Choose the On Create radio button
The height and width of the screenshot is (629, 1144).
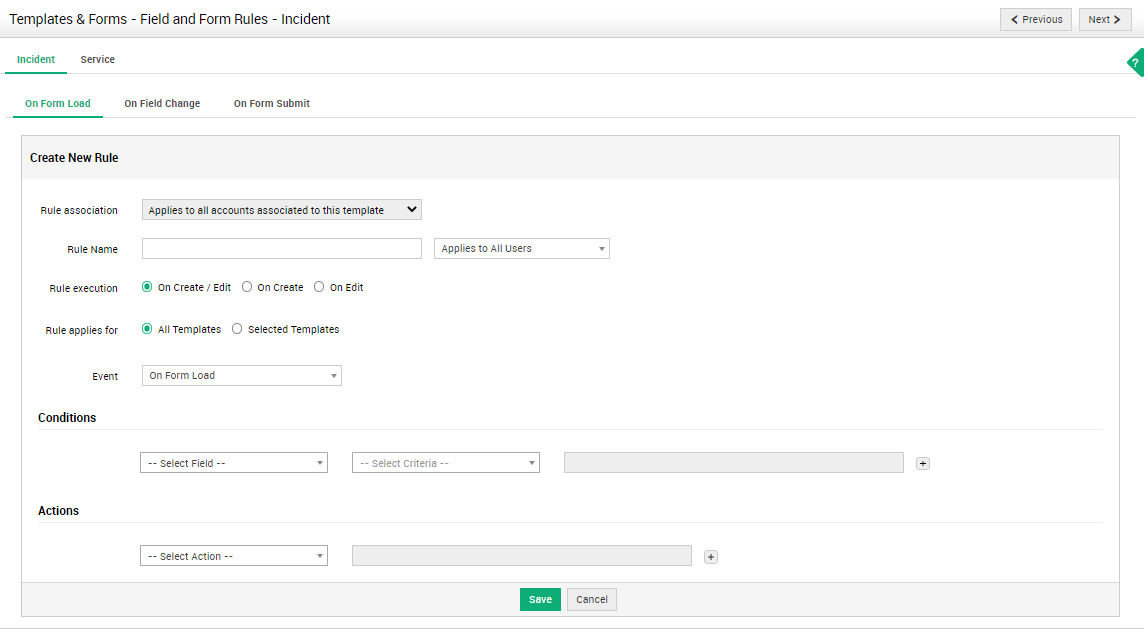click(247, 287)
